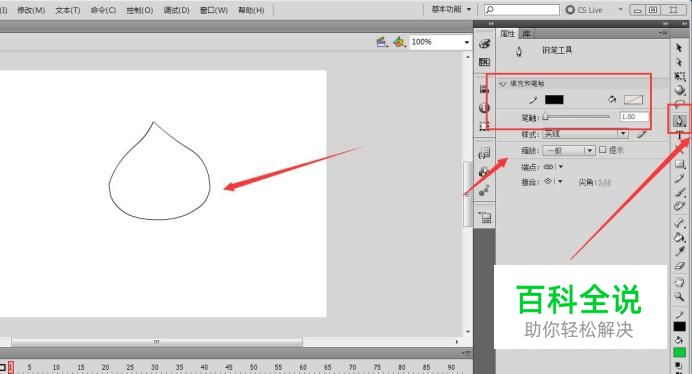Select the Subselection tool
The height and width of the screenshot is (374, 692).
(x=679, y=62)
